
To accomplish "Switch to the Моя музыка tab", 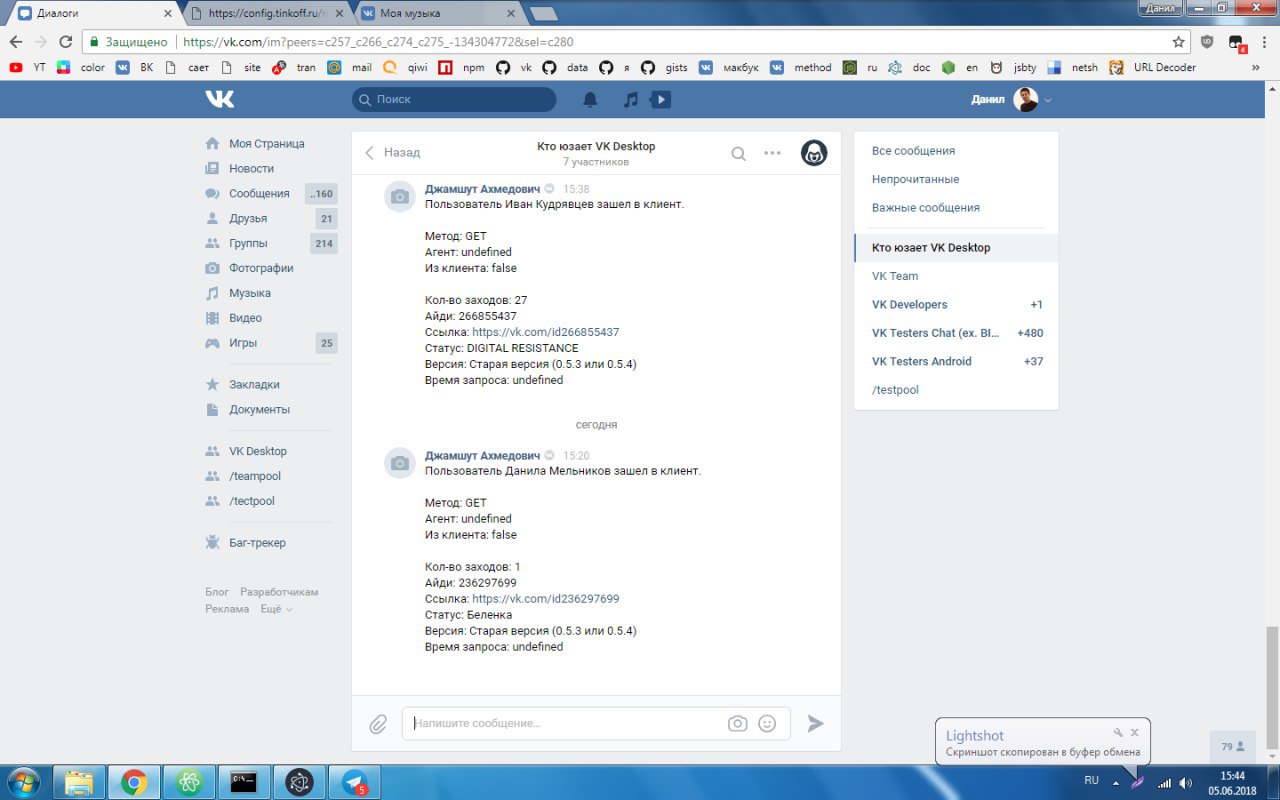I will point(438,14).
